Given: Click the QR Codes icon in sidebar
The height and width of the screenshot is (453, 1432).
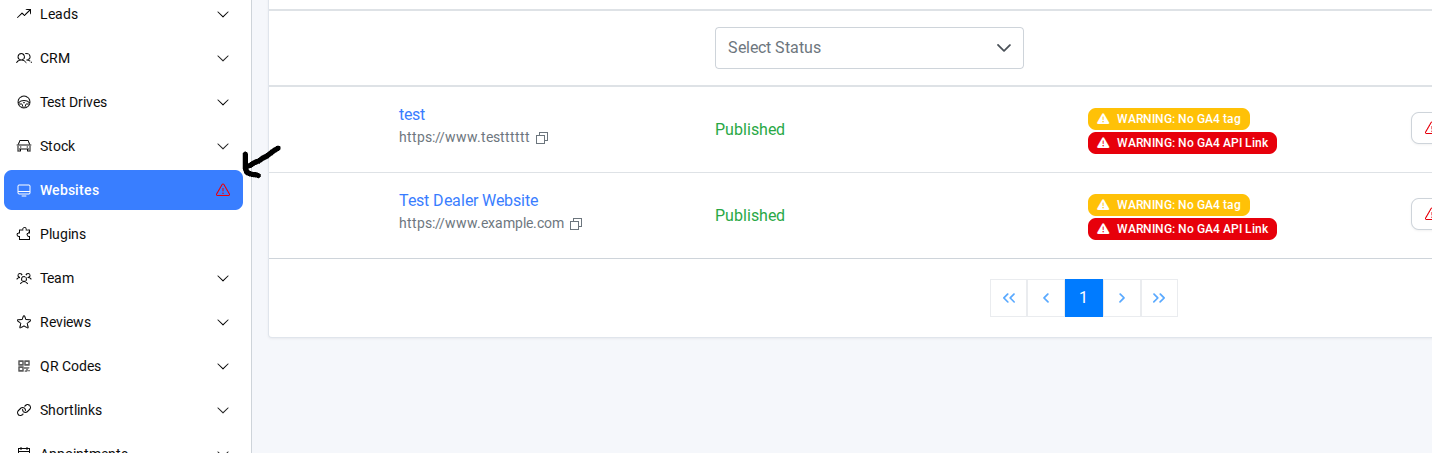Looking at the screenshot, I should click(x=24, y=366).
